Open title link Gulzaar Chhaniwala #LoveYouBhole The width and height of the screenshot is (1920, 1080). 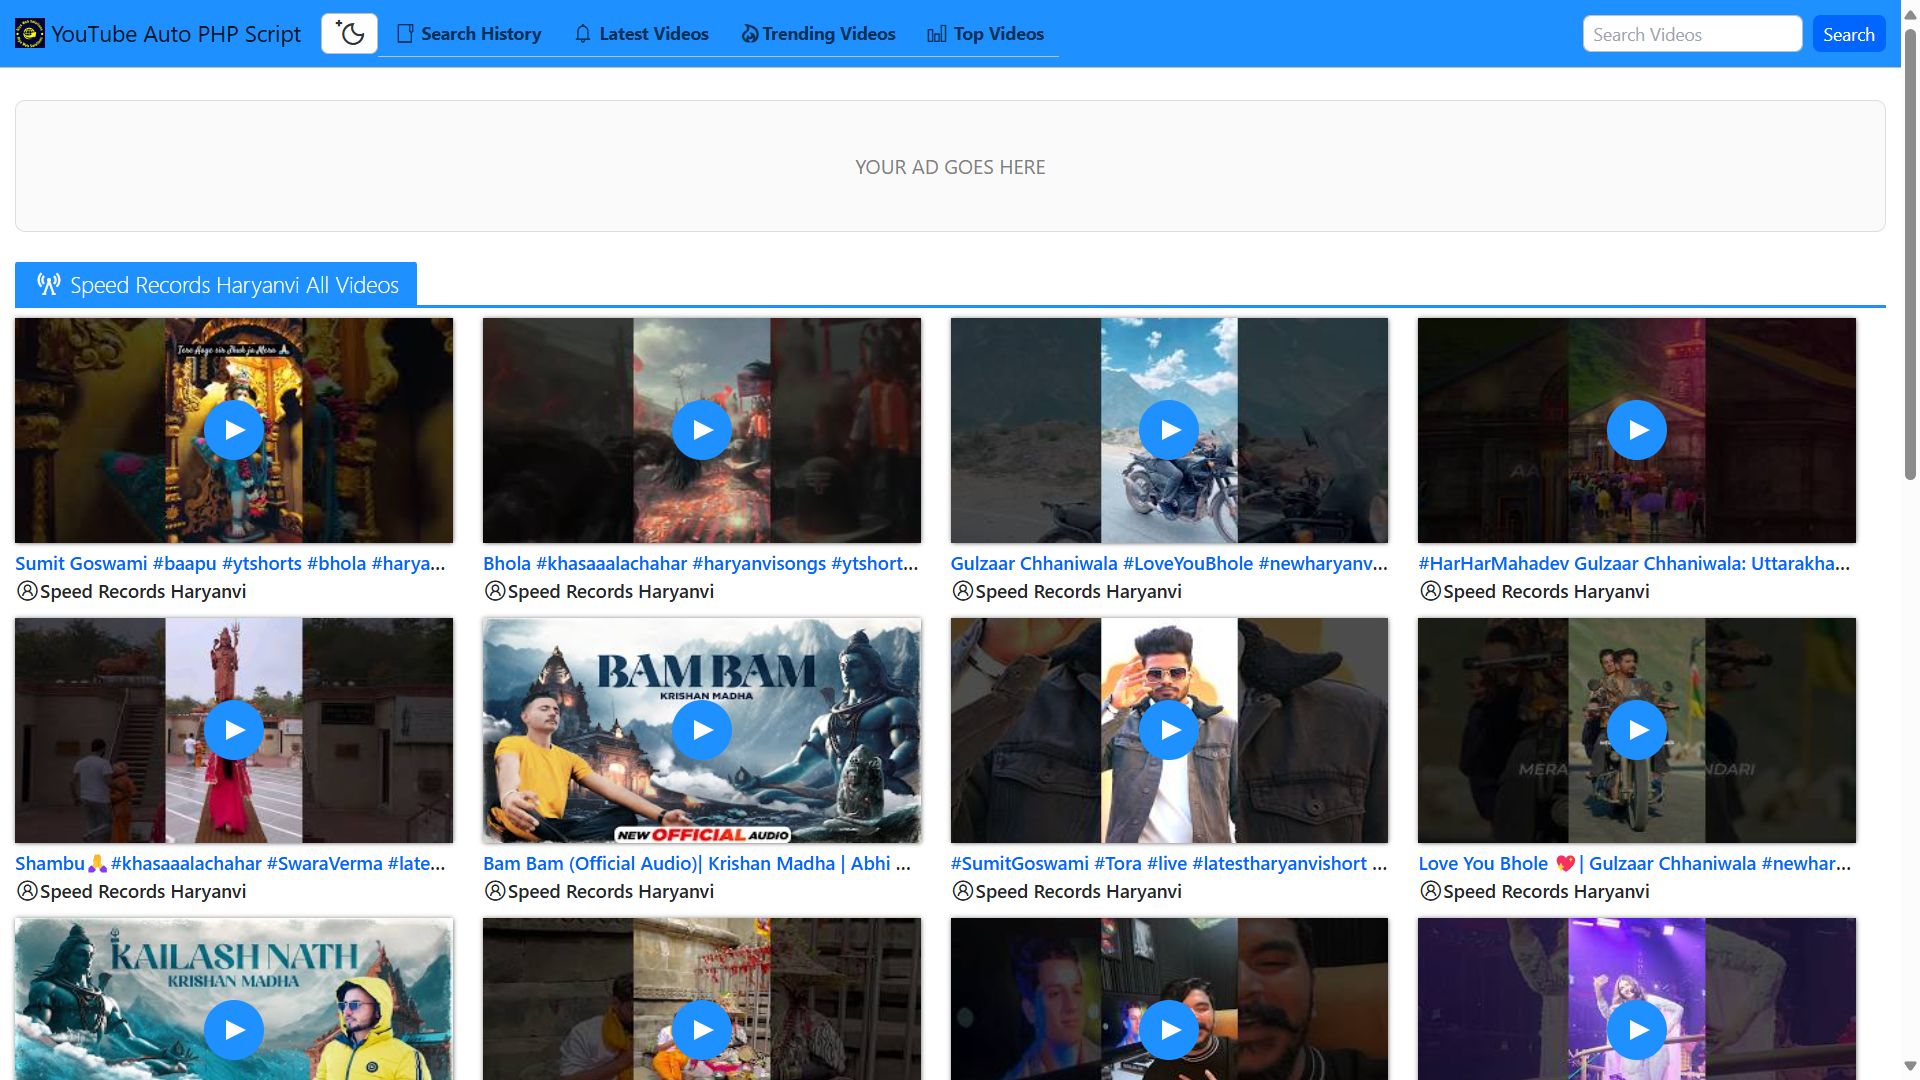(x=1169, y=563)
